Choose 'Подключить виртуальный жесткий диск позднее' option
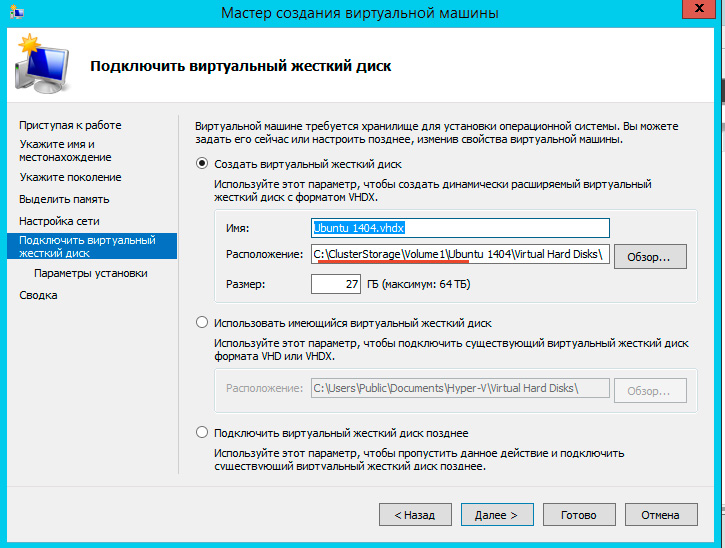 click(x=202, y=433)
